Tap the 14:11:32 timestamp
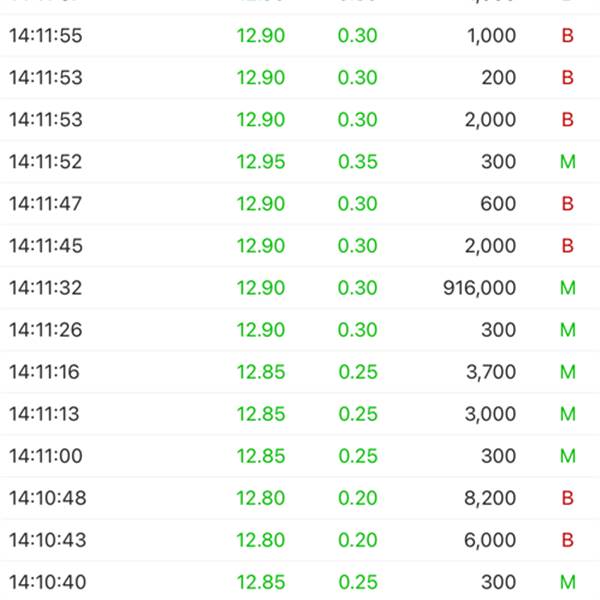Screen dimensions: 600x600 [x=46, y=288]
